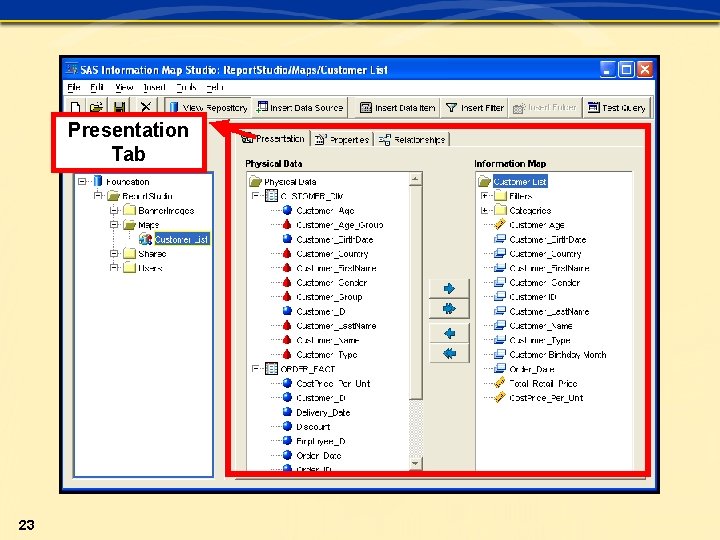The image size is (720, 540).
Task: Click Insert Data Source button
Action: coord(299,107)
